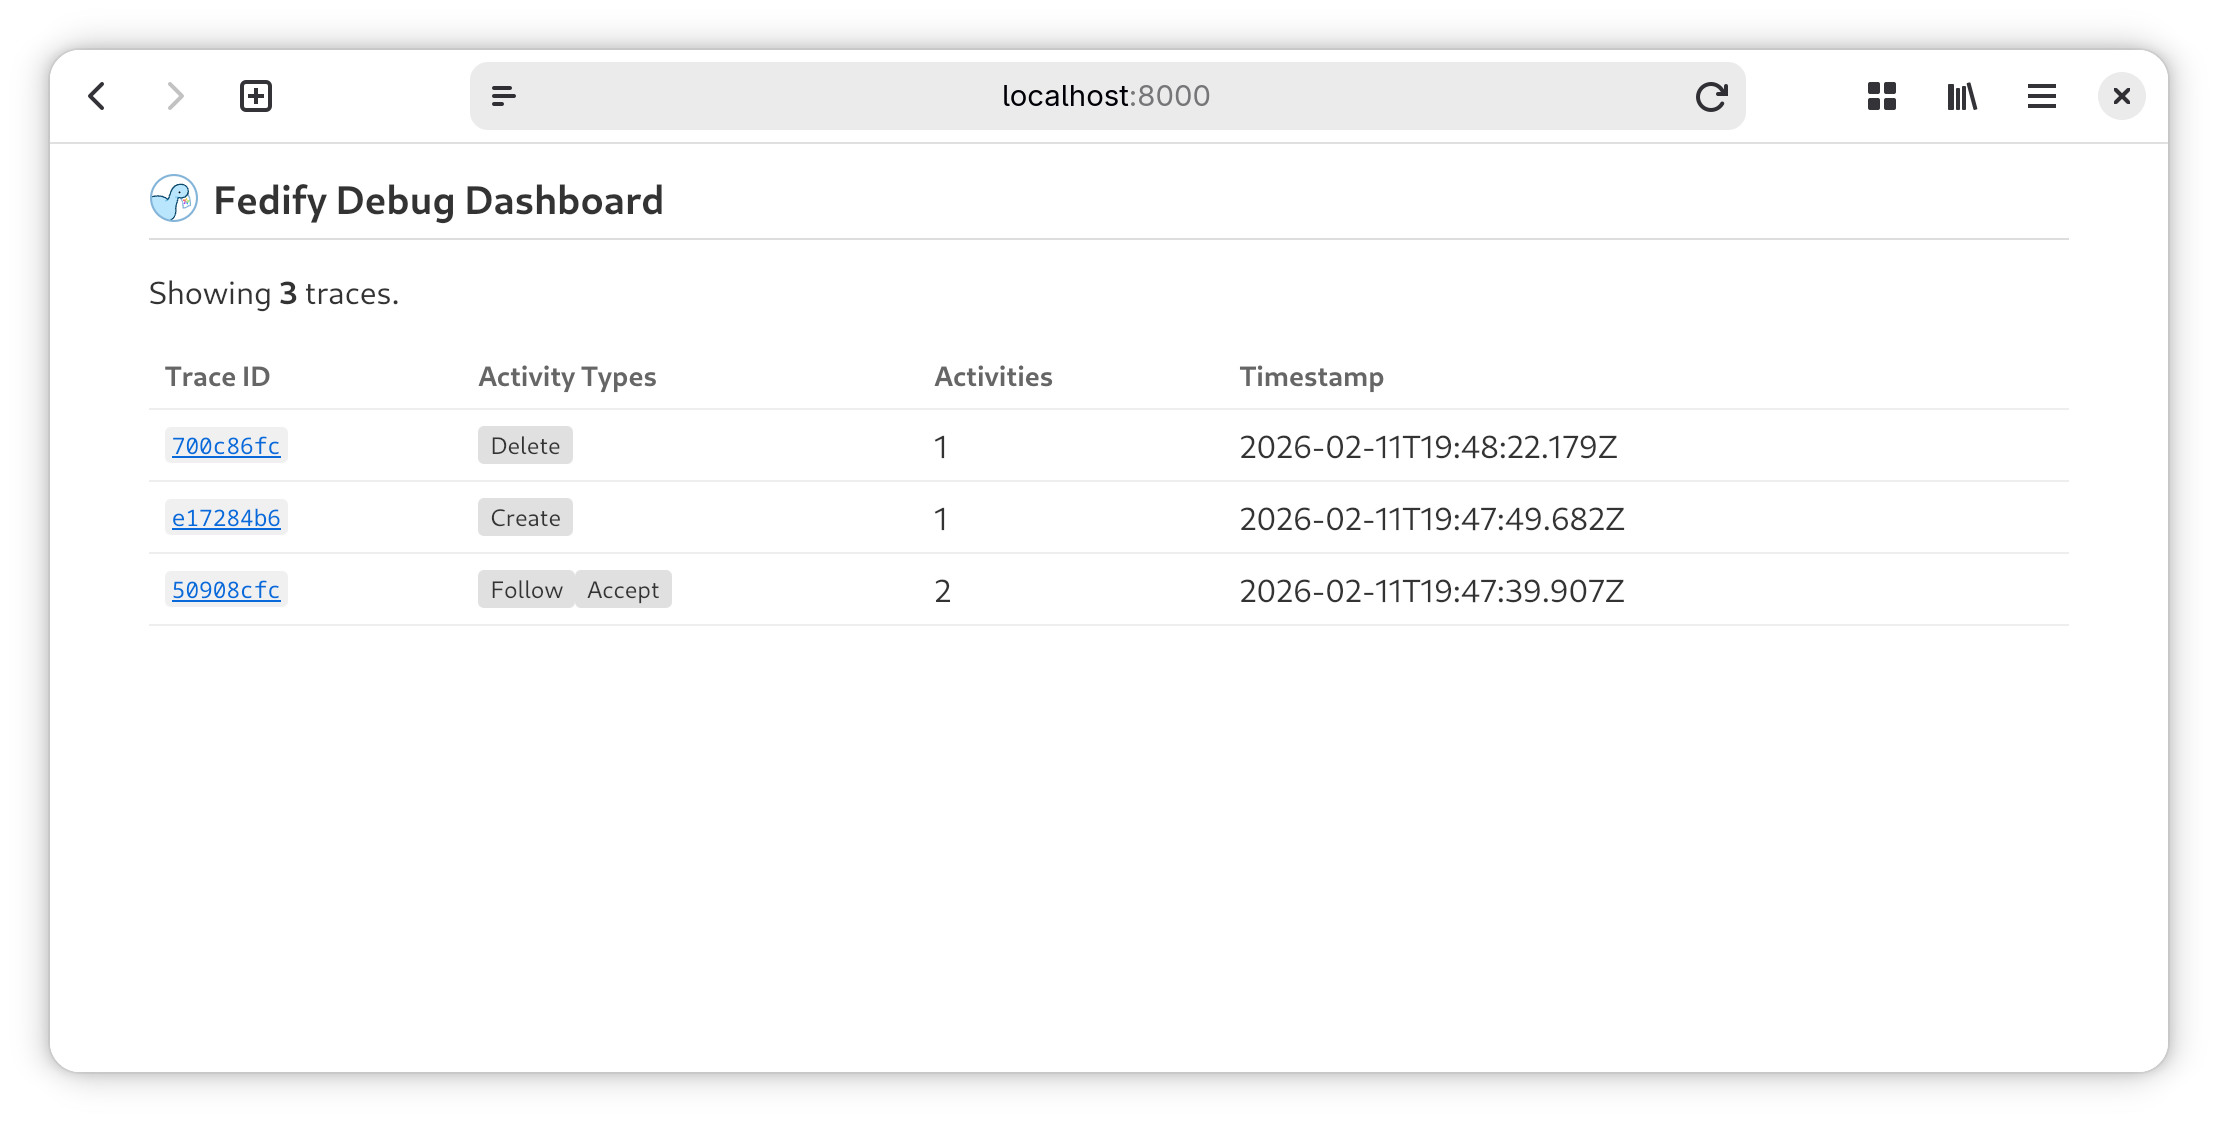Open trace 50908cfc details

coord(225,590)
